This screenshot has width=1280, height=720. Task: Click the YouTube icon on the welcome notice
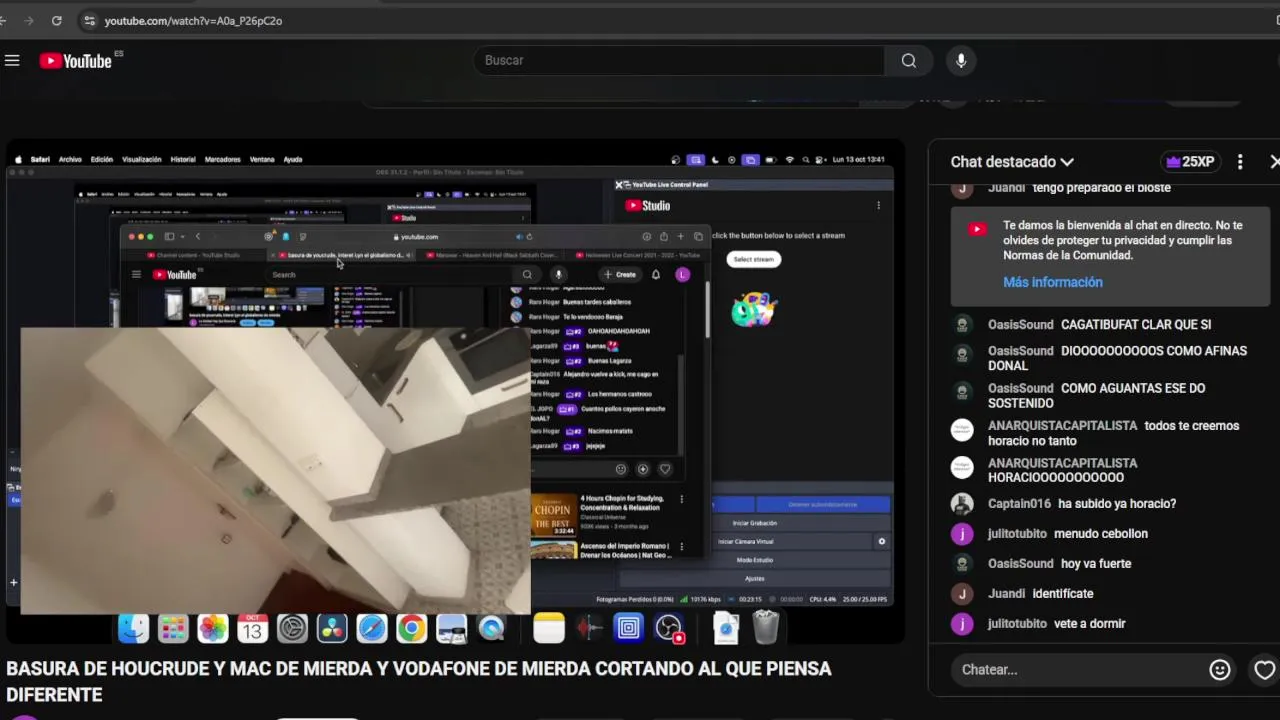pyautogui.click(x=977, y=229)
